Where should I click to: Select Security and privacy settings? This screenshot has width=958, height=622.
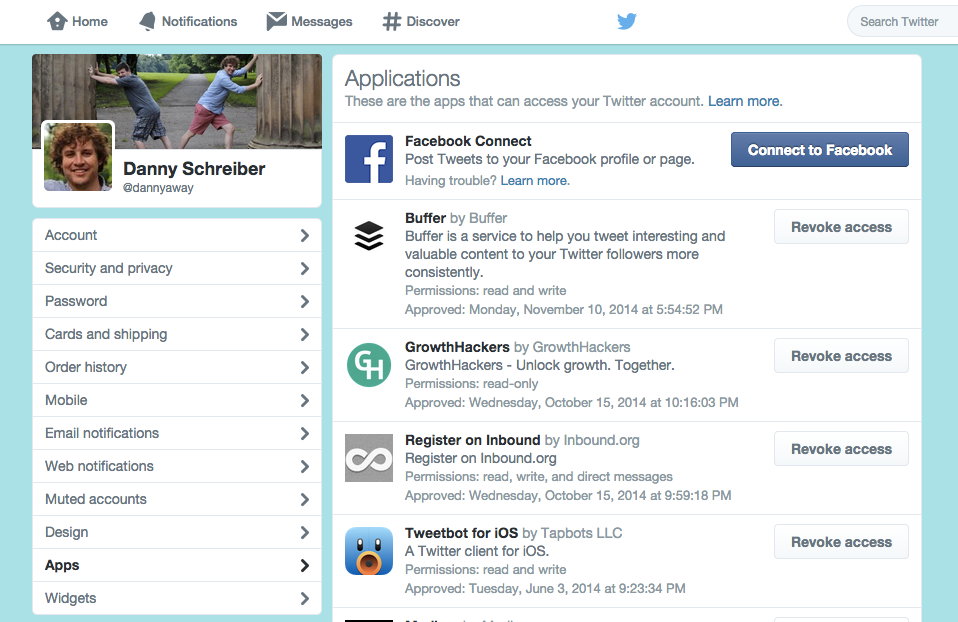pos(109,268)
